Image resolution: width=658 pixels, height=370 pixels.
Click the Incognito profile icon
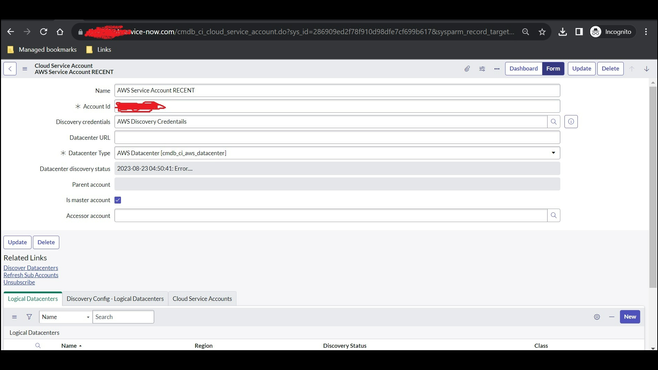point(611,31)
